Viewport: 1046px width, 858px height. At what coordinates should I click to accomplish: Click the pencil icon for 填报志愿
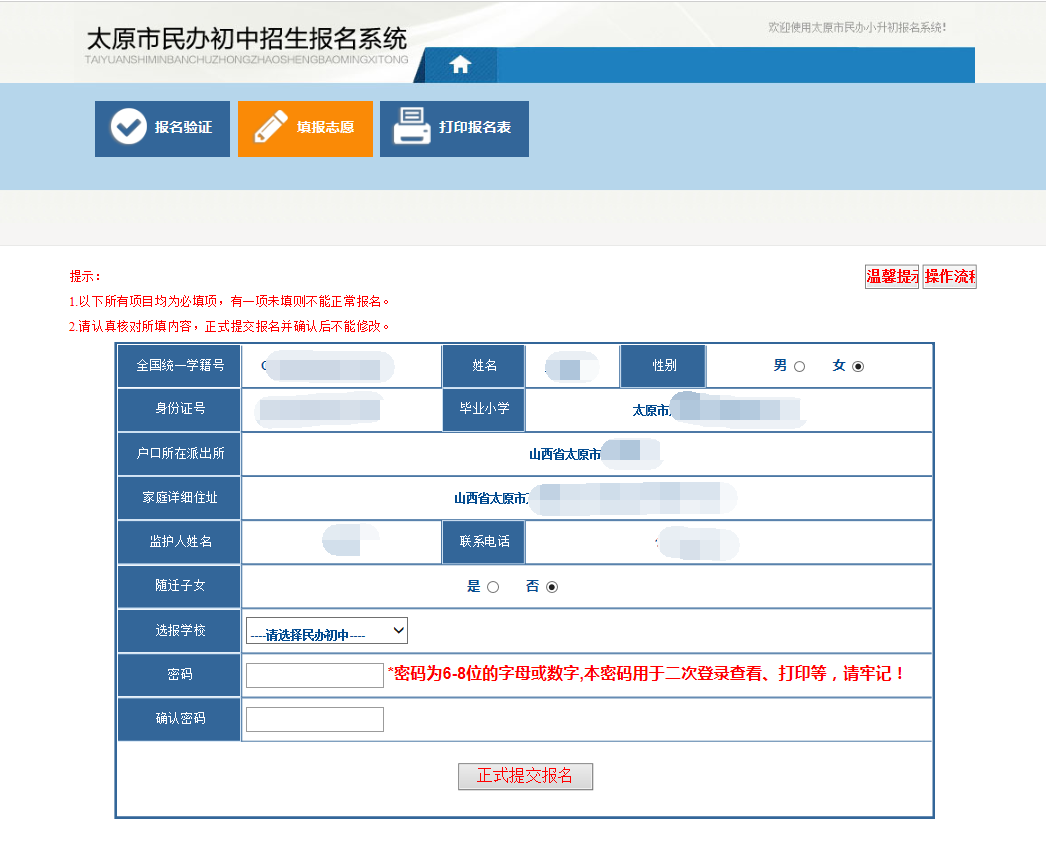[270, 128]
